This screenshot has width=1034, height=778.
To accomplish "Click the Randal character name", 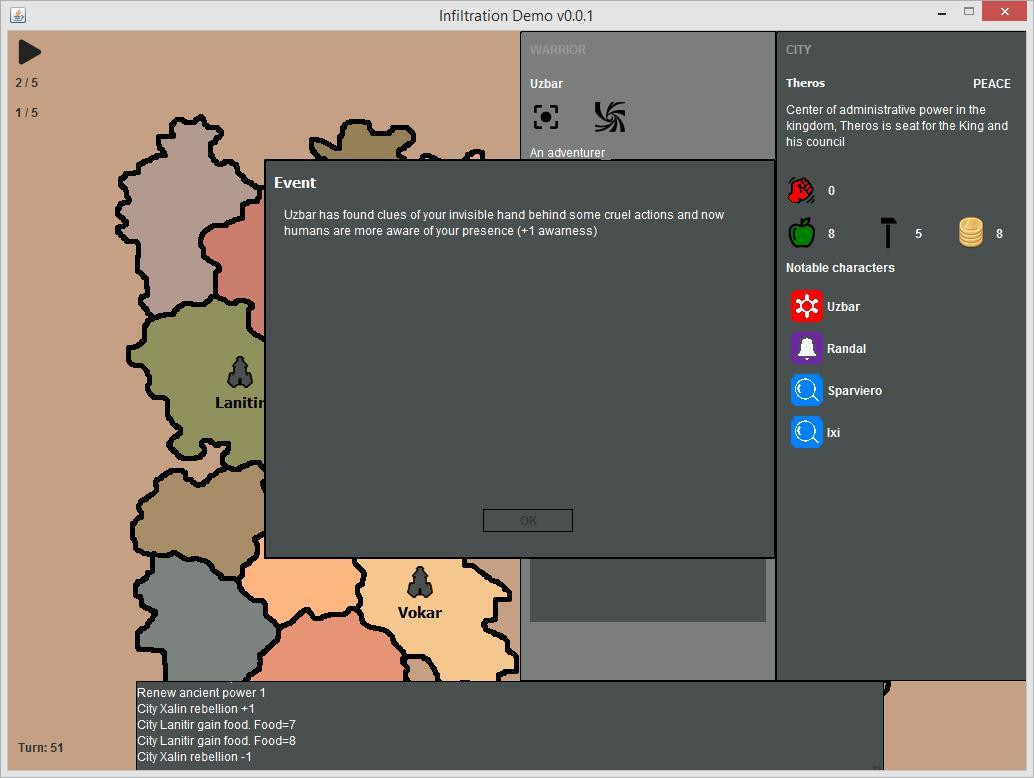I will [x=846, y=349].
